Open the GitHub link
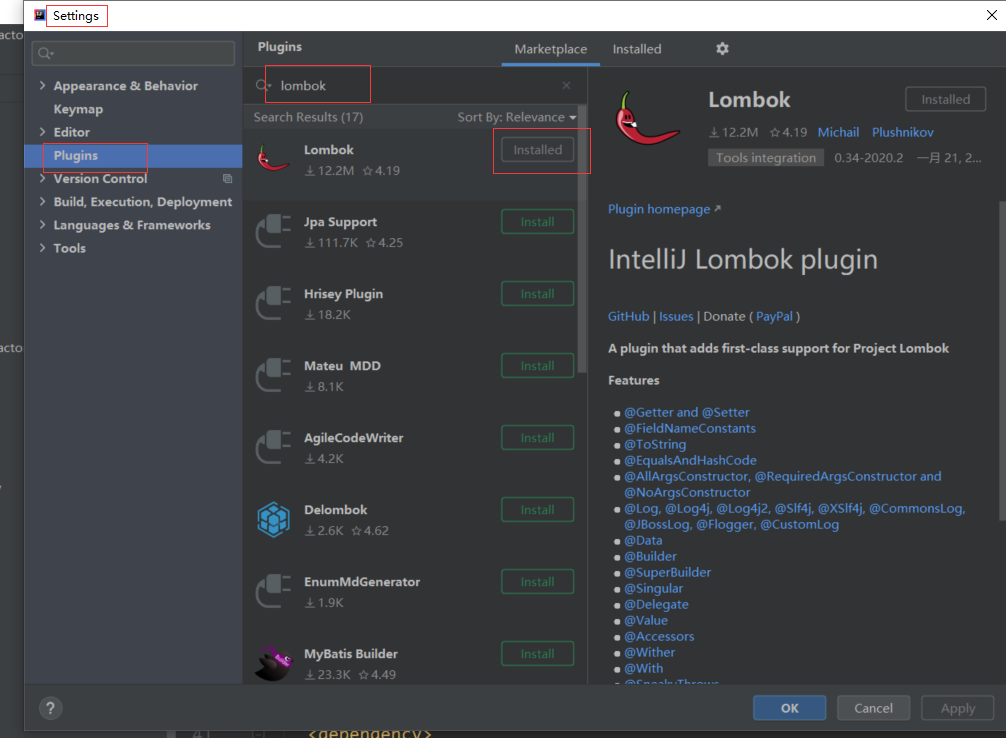The image size is (1006, 738). coord(628,316)
